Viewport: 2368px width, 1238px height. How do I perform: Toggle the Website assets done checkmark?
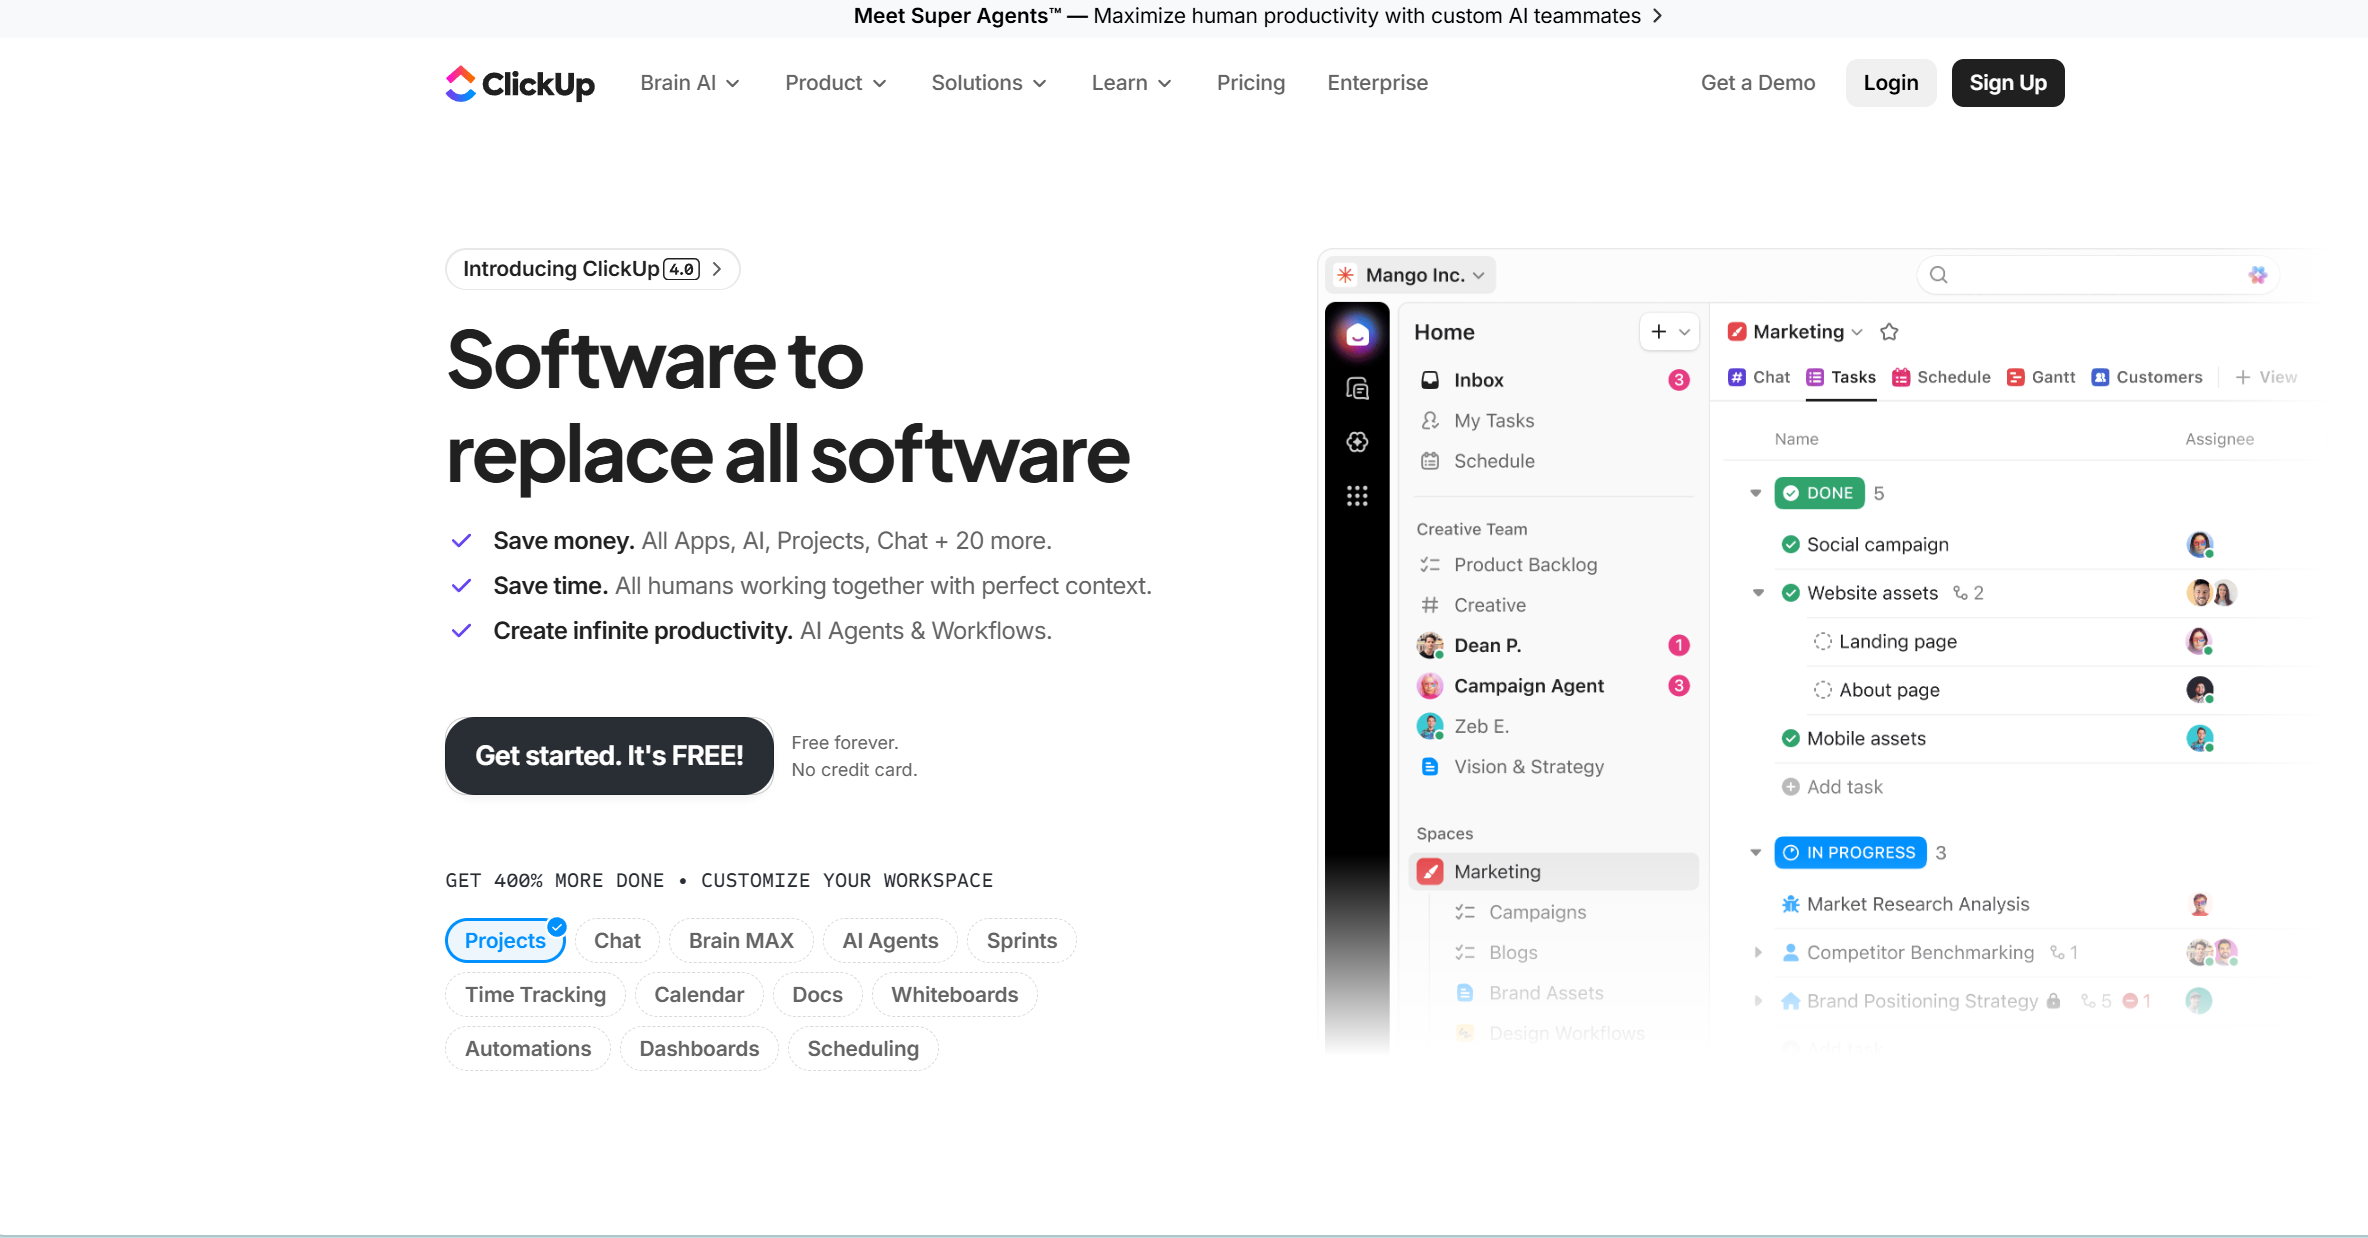click(1791, 593)
